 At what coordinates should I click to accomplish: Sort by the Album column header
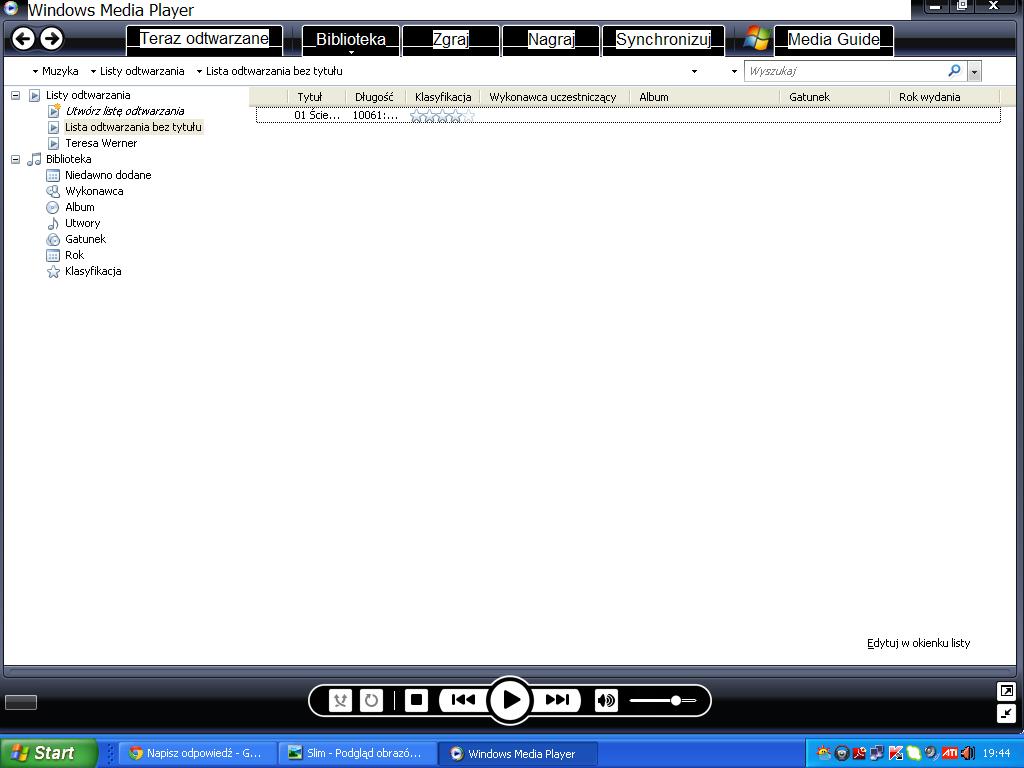point(704,97)
